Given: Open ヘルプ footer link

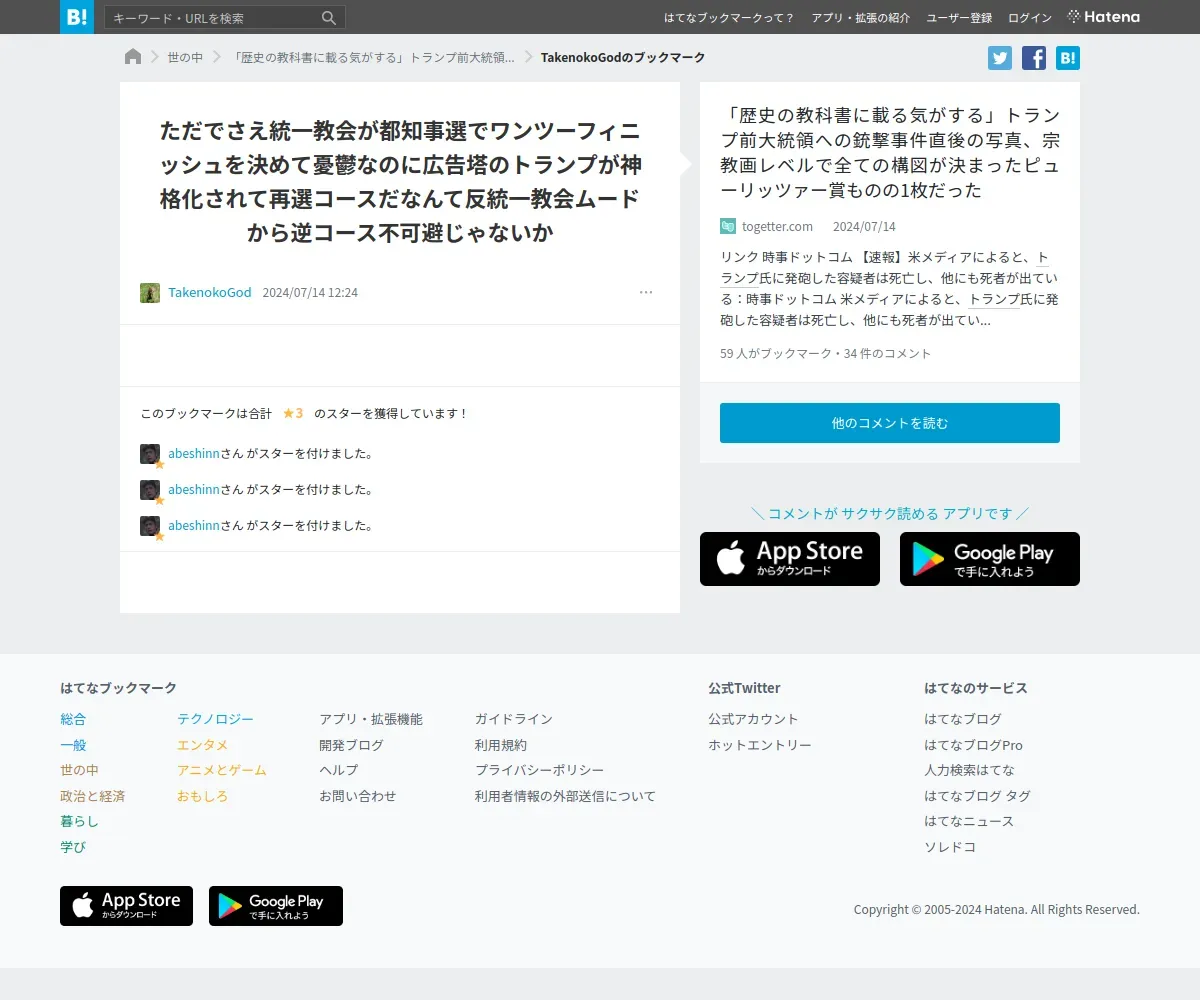Looking at the screenshot, I should 338,770.
